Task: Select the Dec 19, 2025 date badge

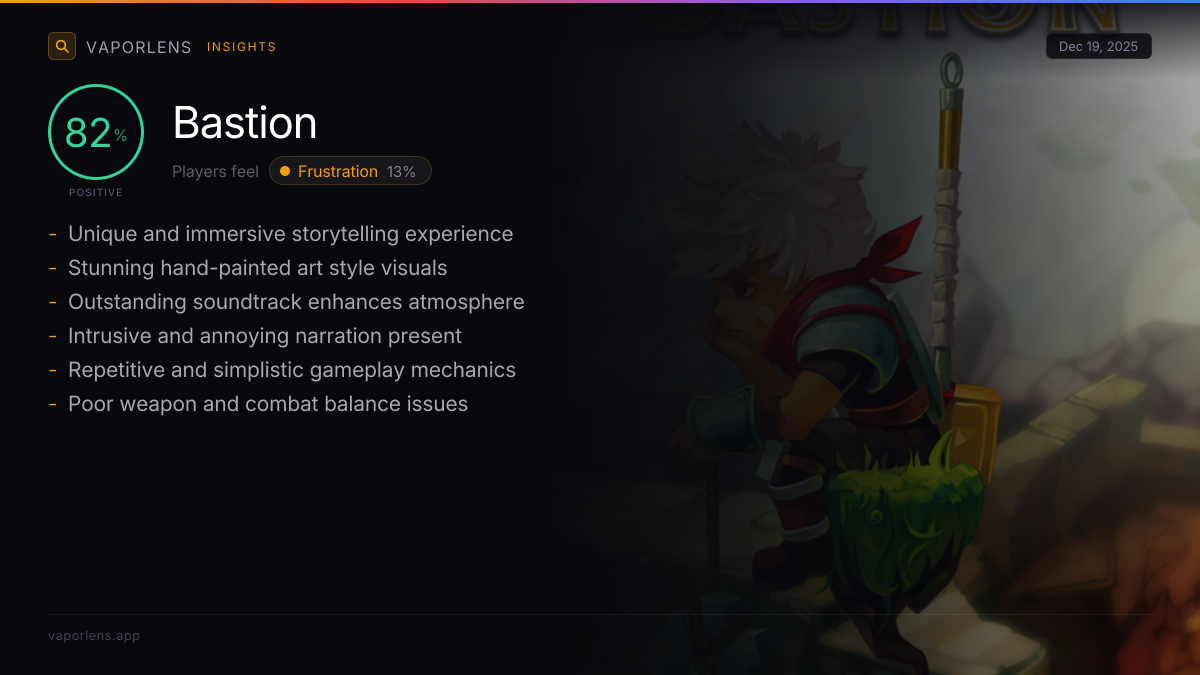Action: coord(1098,46)
